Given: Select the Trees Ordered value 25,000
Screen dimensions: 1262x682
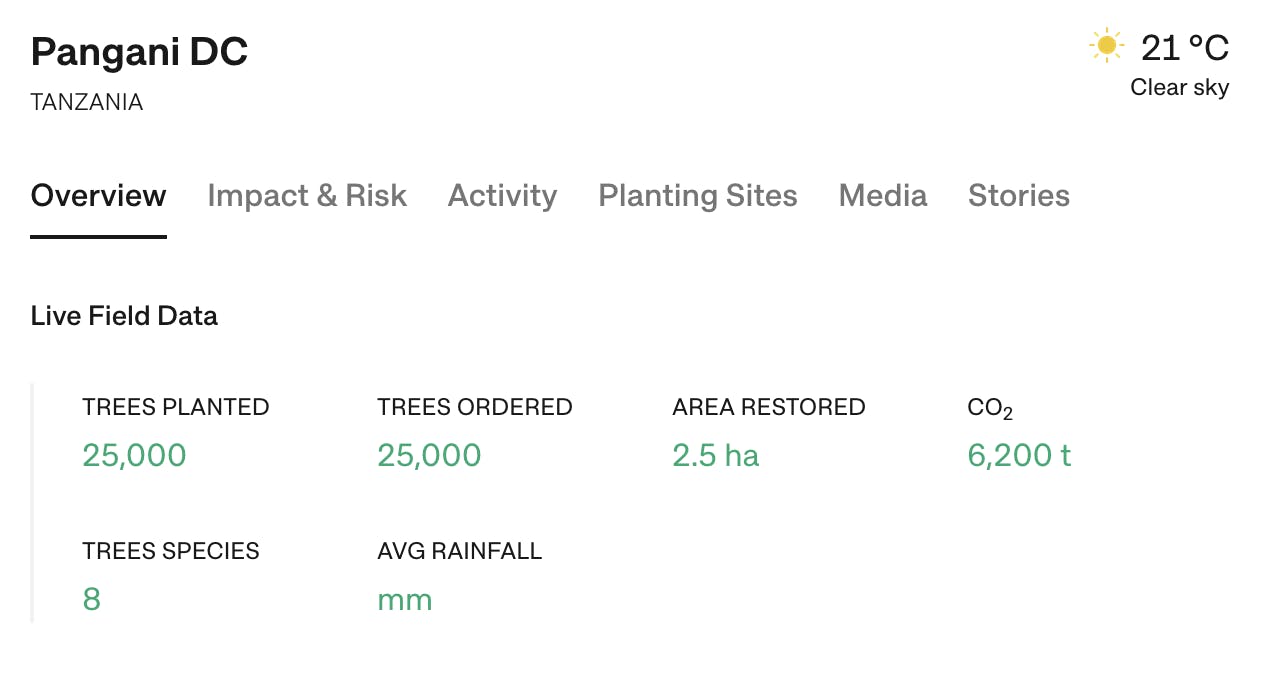Looking at the screenshot, I should click(429, 456).
